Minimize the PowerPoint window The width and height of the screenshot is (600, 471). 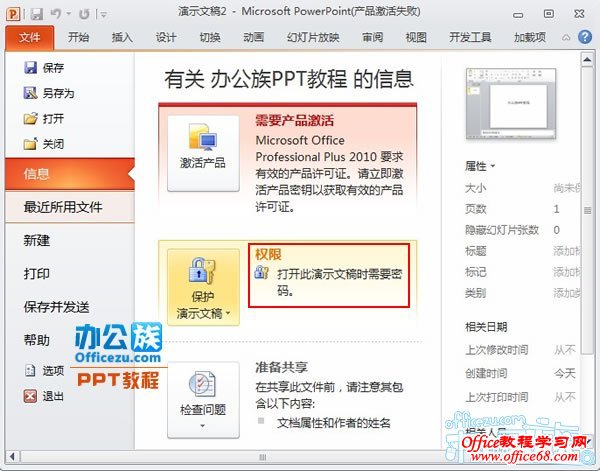pos(518,15)
